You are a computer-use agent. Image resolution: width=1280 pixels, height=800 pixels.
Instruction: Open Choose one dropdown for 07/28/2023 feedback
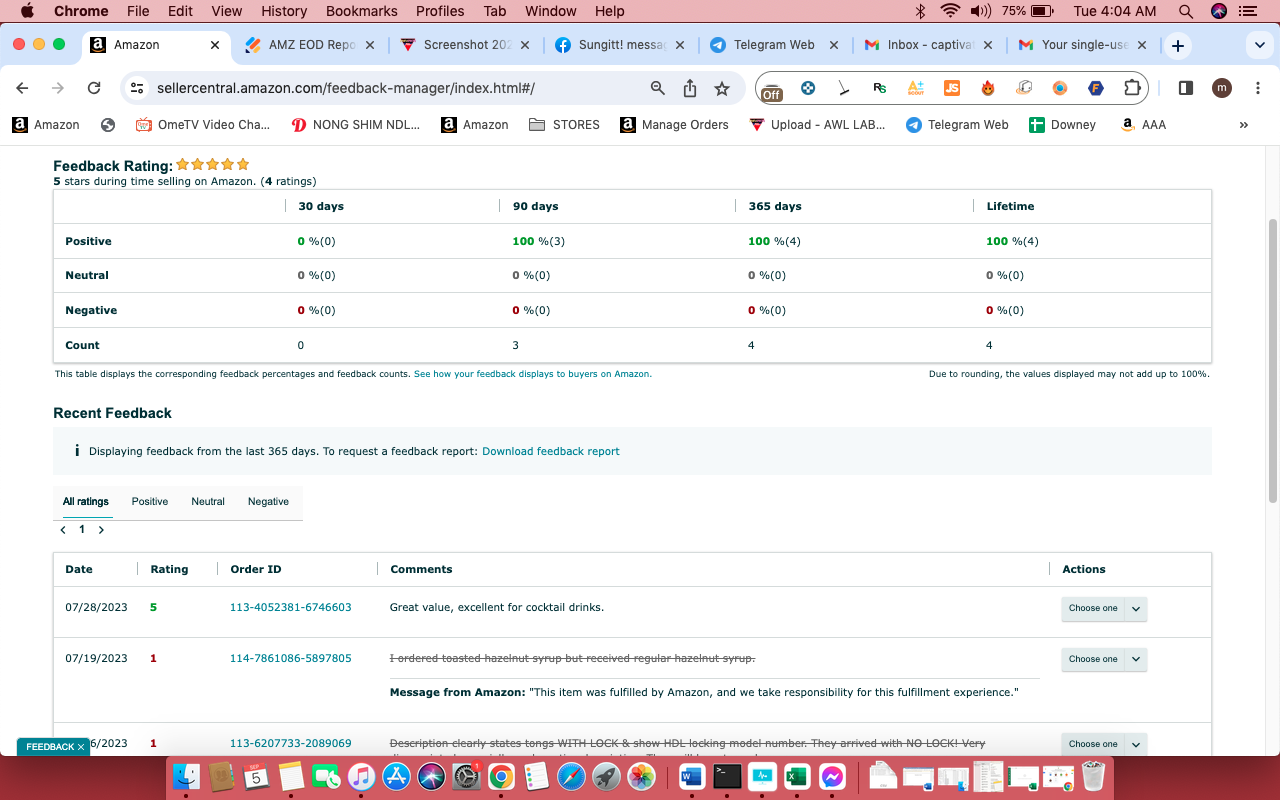[x=1104, y=608]
